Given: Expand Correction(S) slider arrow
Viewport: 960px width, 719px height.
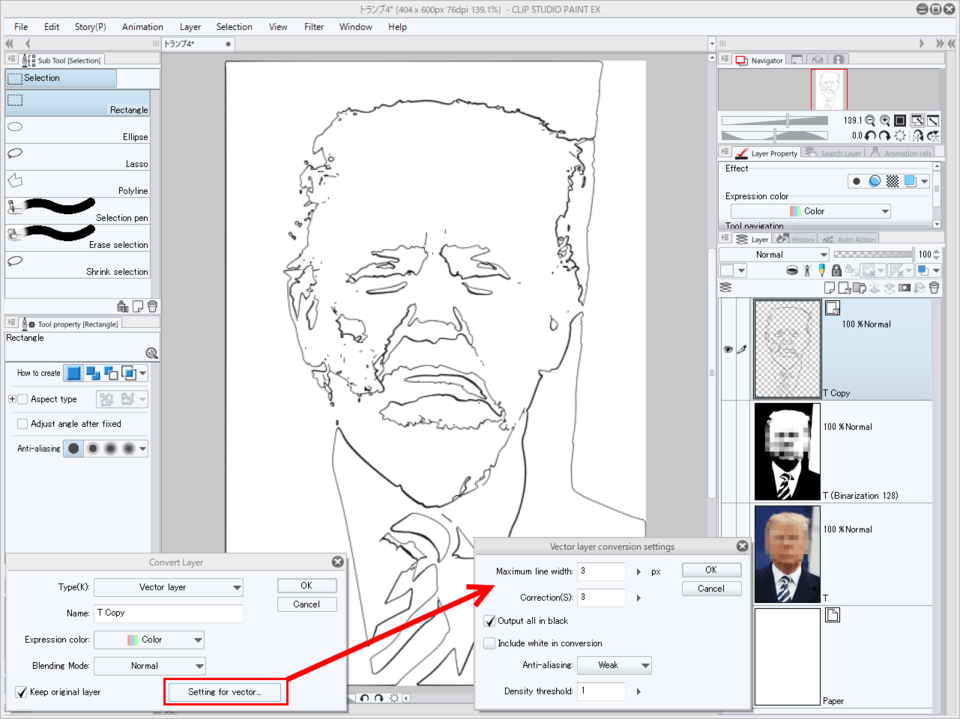Looking at the screenshot, I should pyautogui.click(x=639, y=598).
